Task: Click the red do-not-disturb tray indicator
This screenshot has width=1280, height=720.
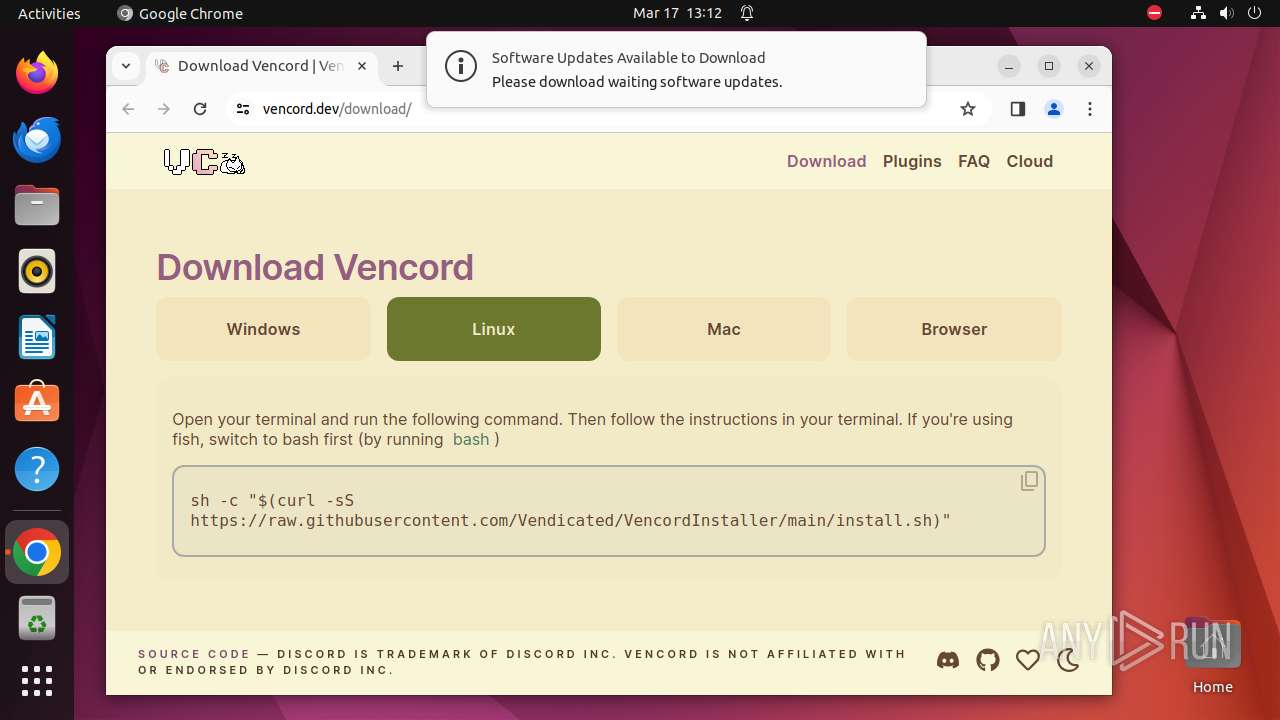Action: click(1155, 13)
